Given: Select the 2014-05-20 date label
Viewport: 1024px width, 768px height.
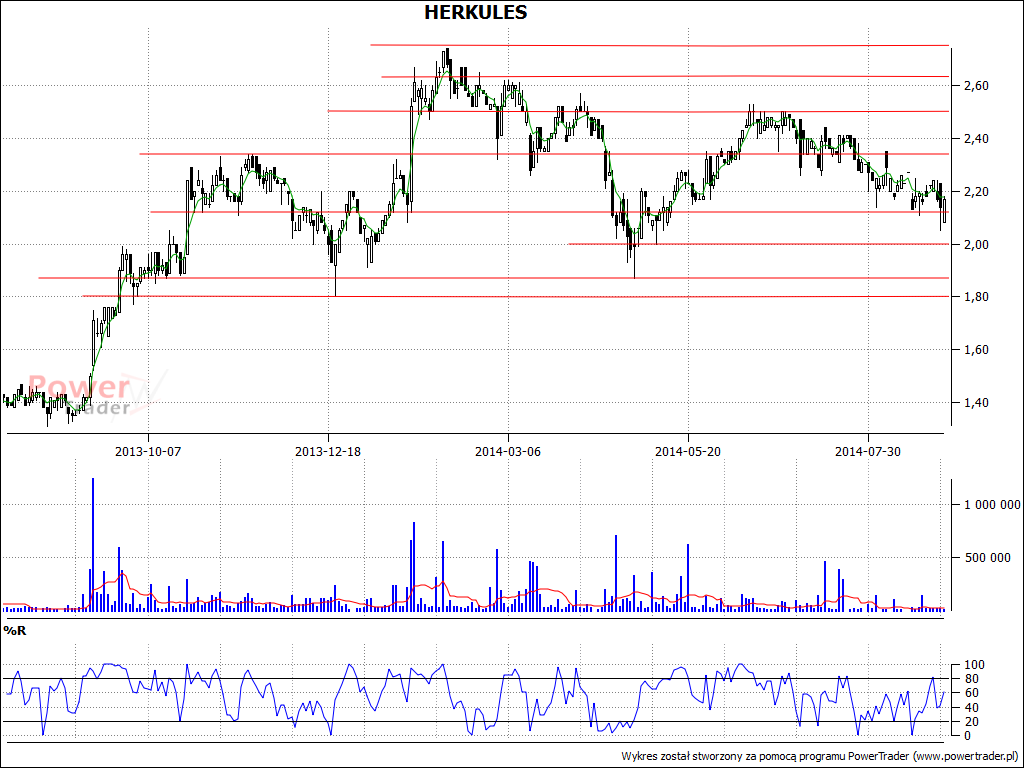Looking at the screenshot, I should tap(688, 451).
